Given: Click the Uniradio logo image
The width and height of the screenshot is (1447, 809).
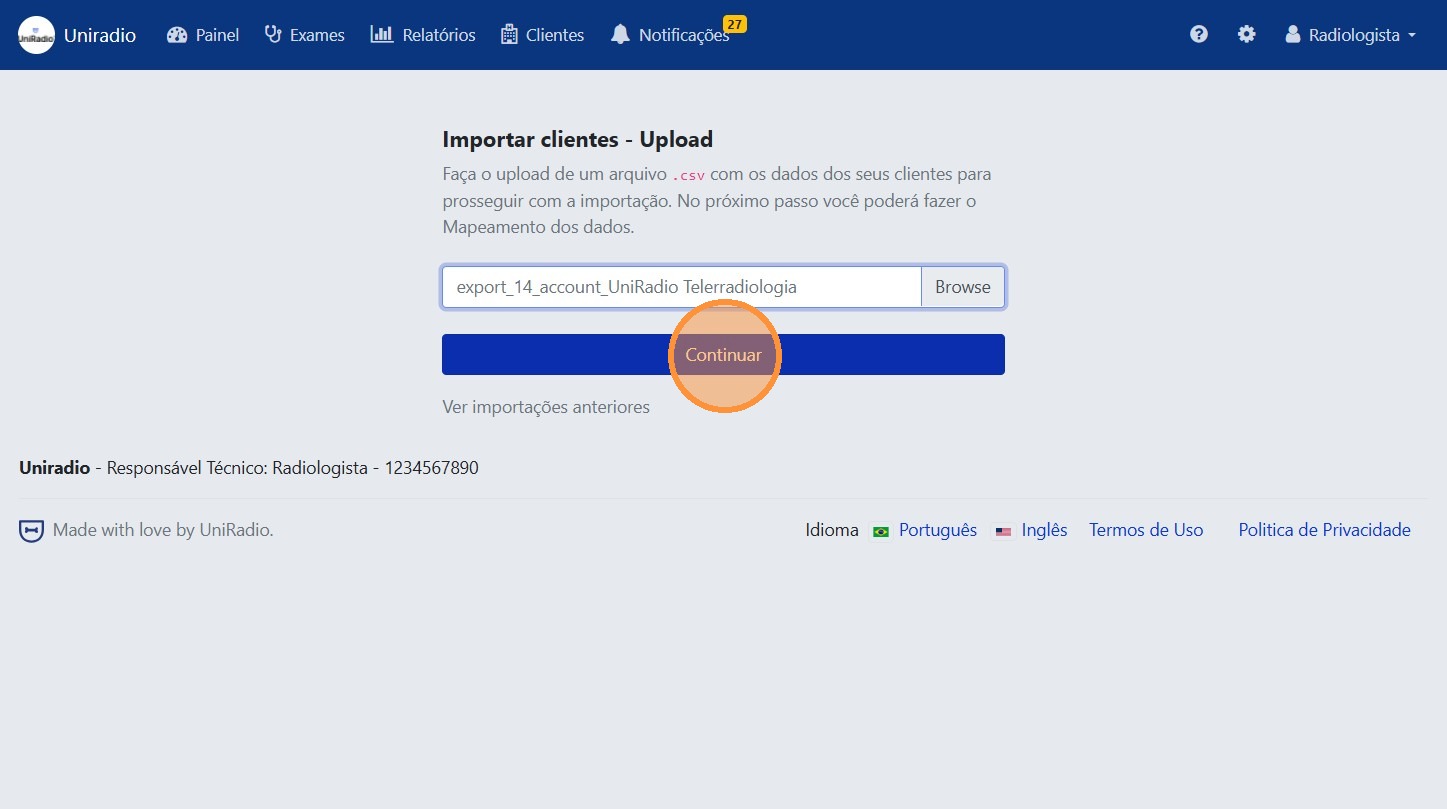Looking at the screenshot, I should click(36, 35).
